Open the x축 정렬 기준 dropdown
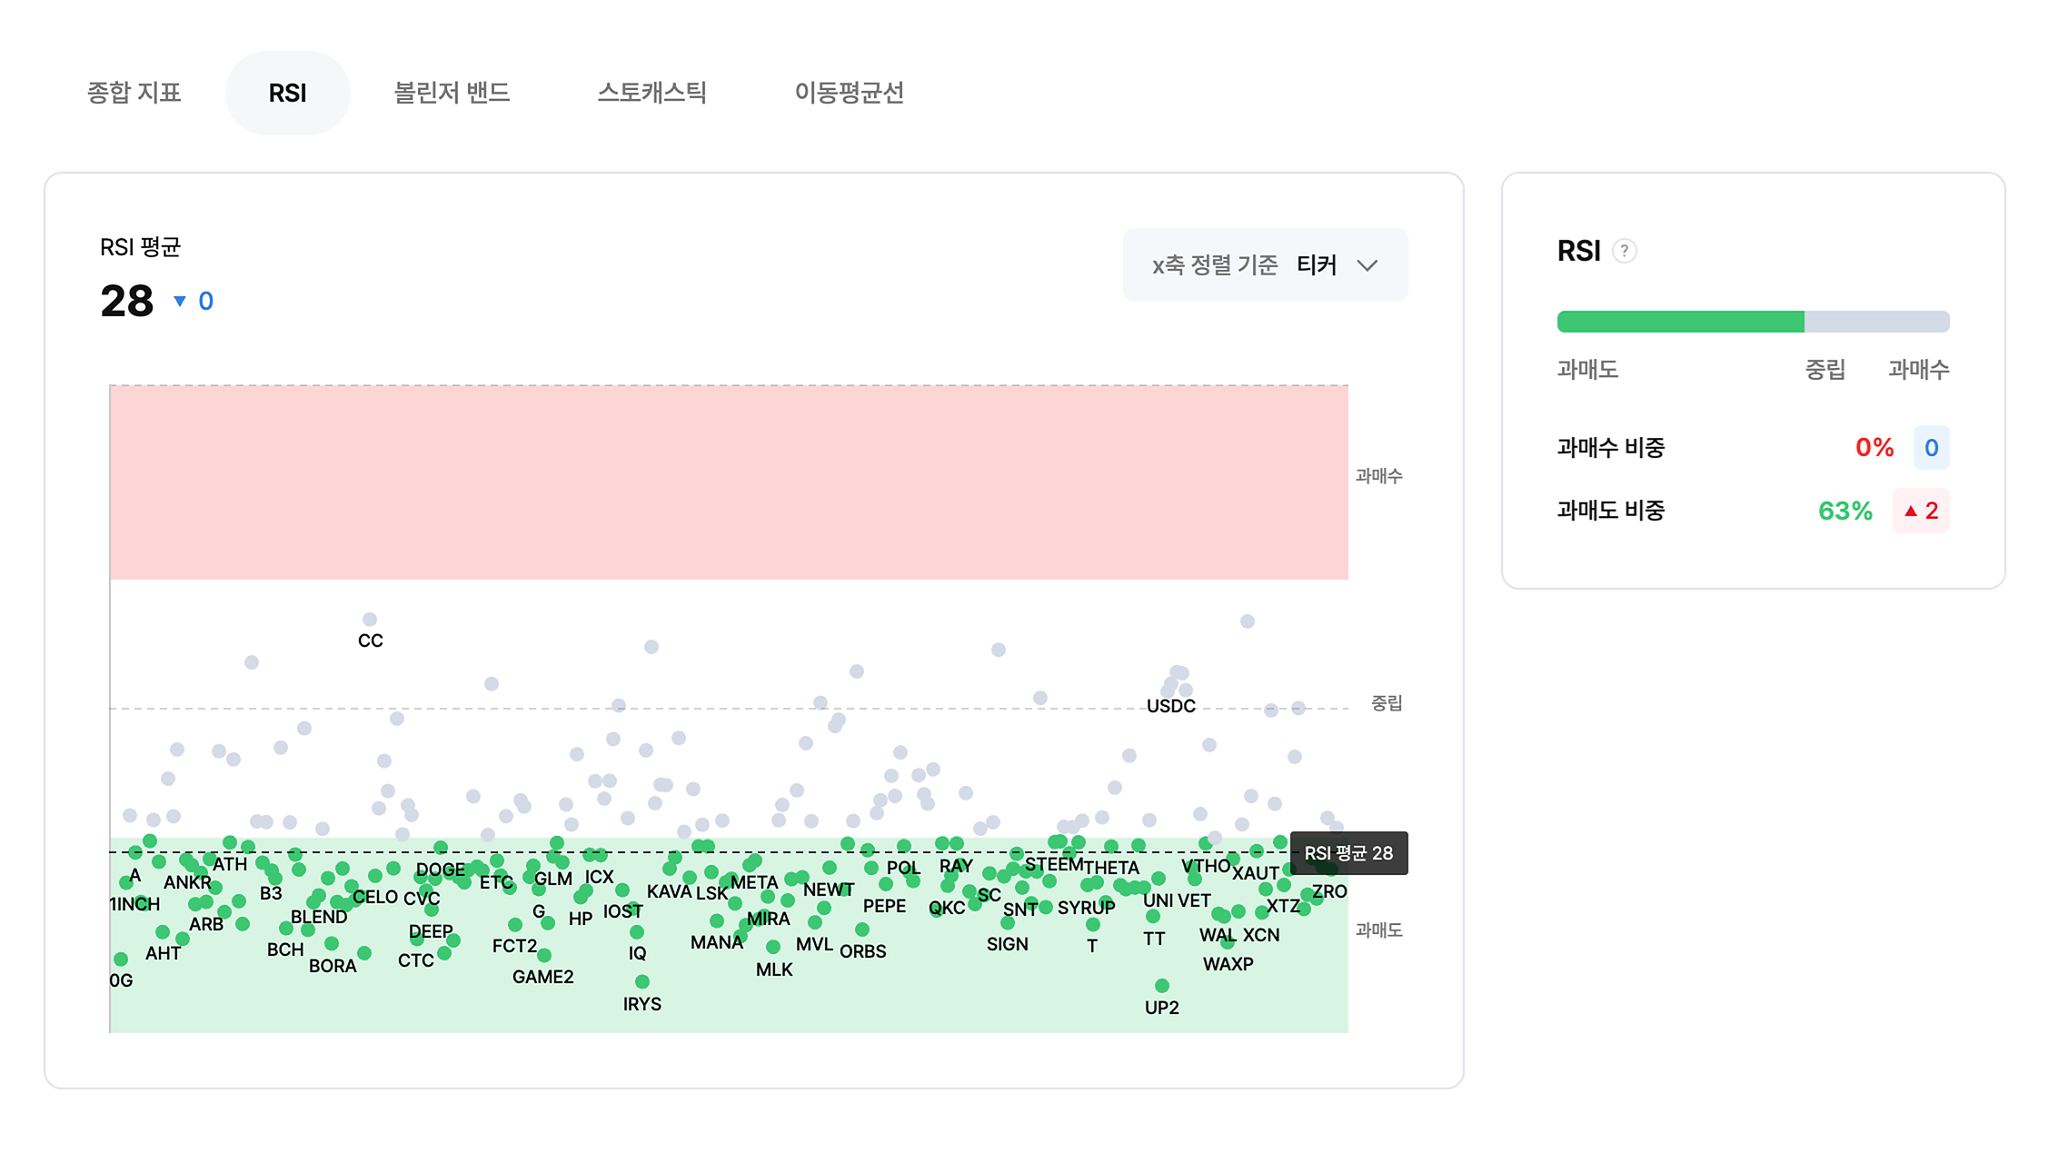 pos(1265,265)
